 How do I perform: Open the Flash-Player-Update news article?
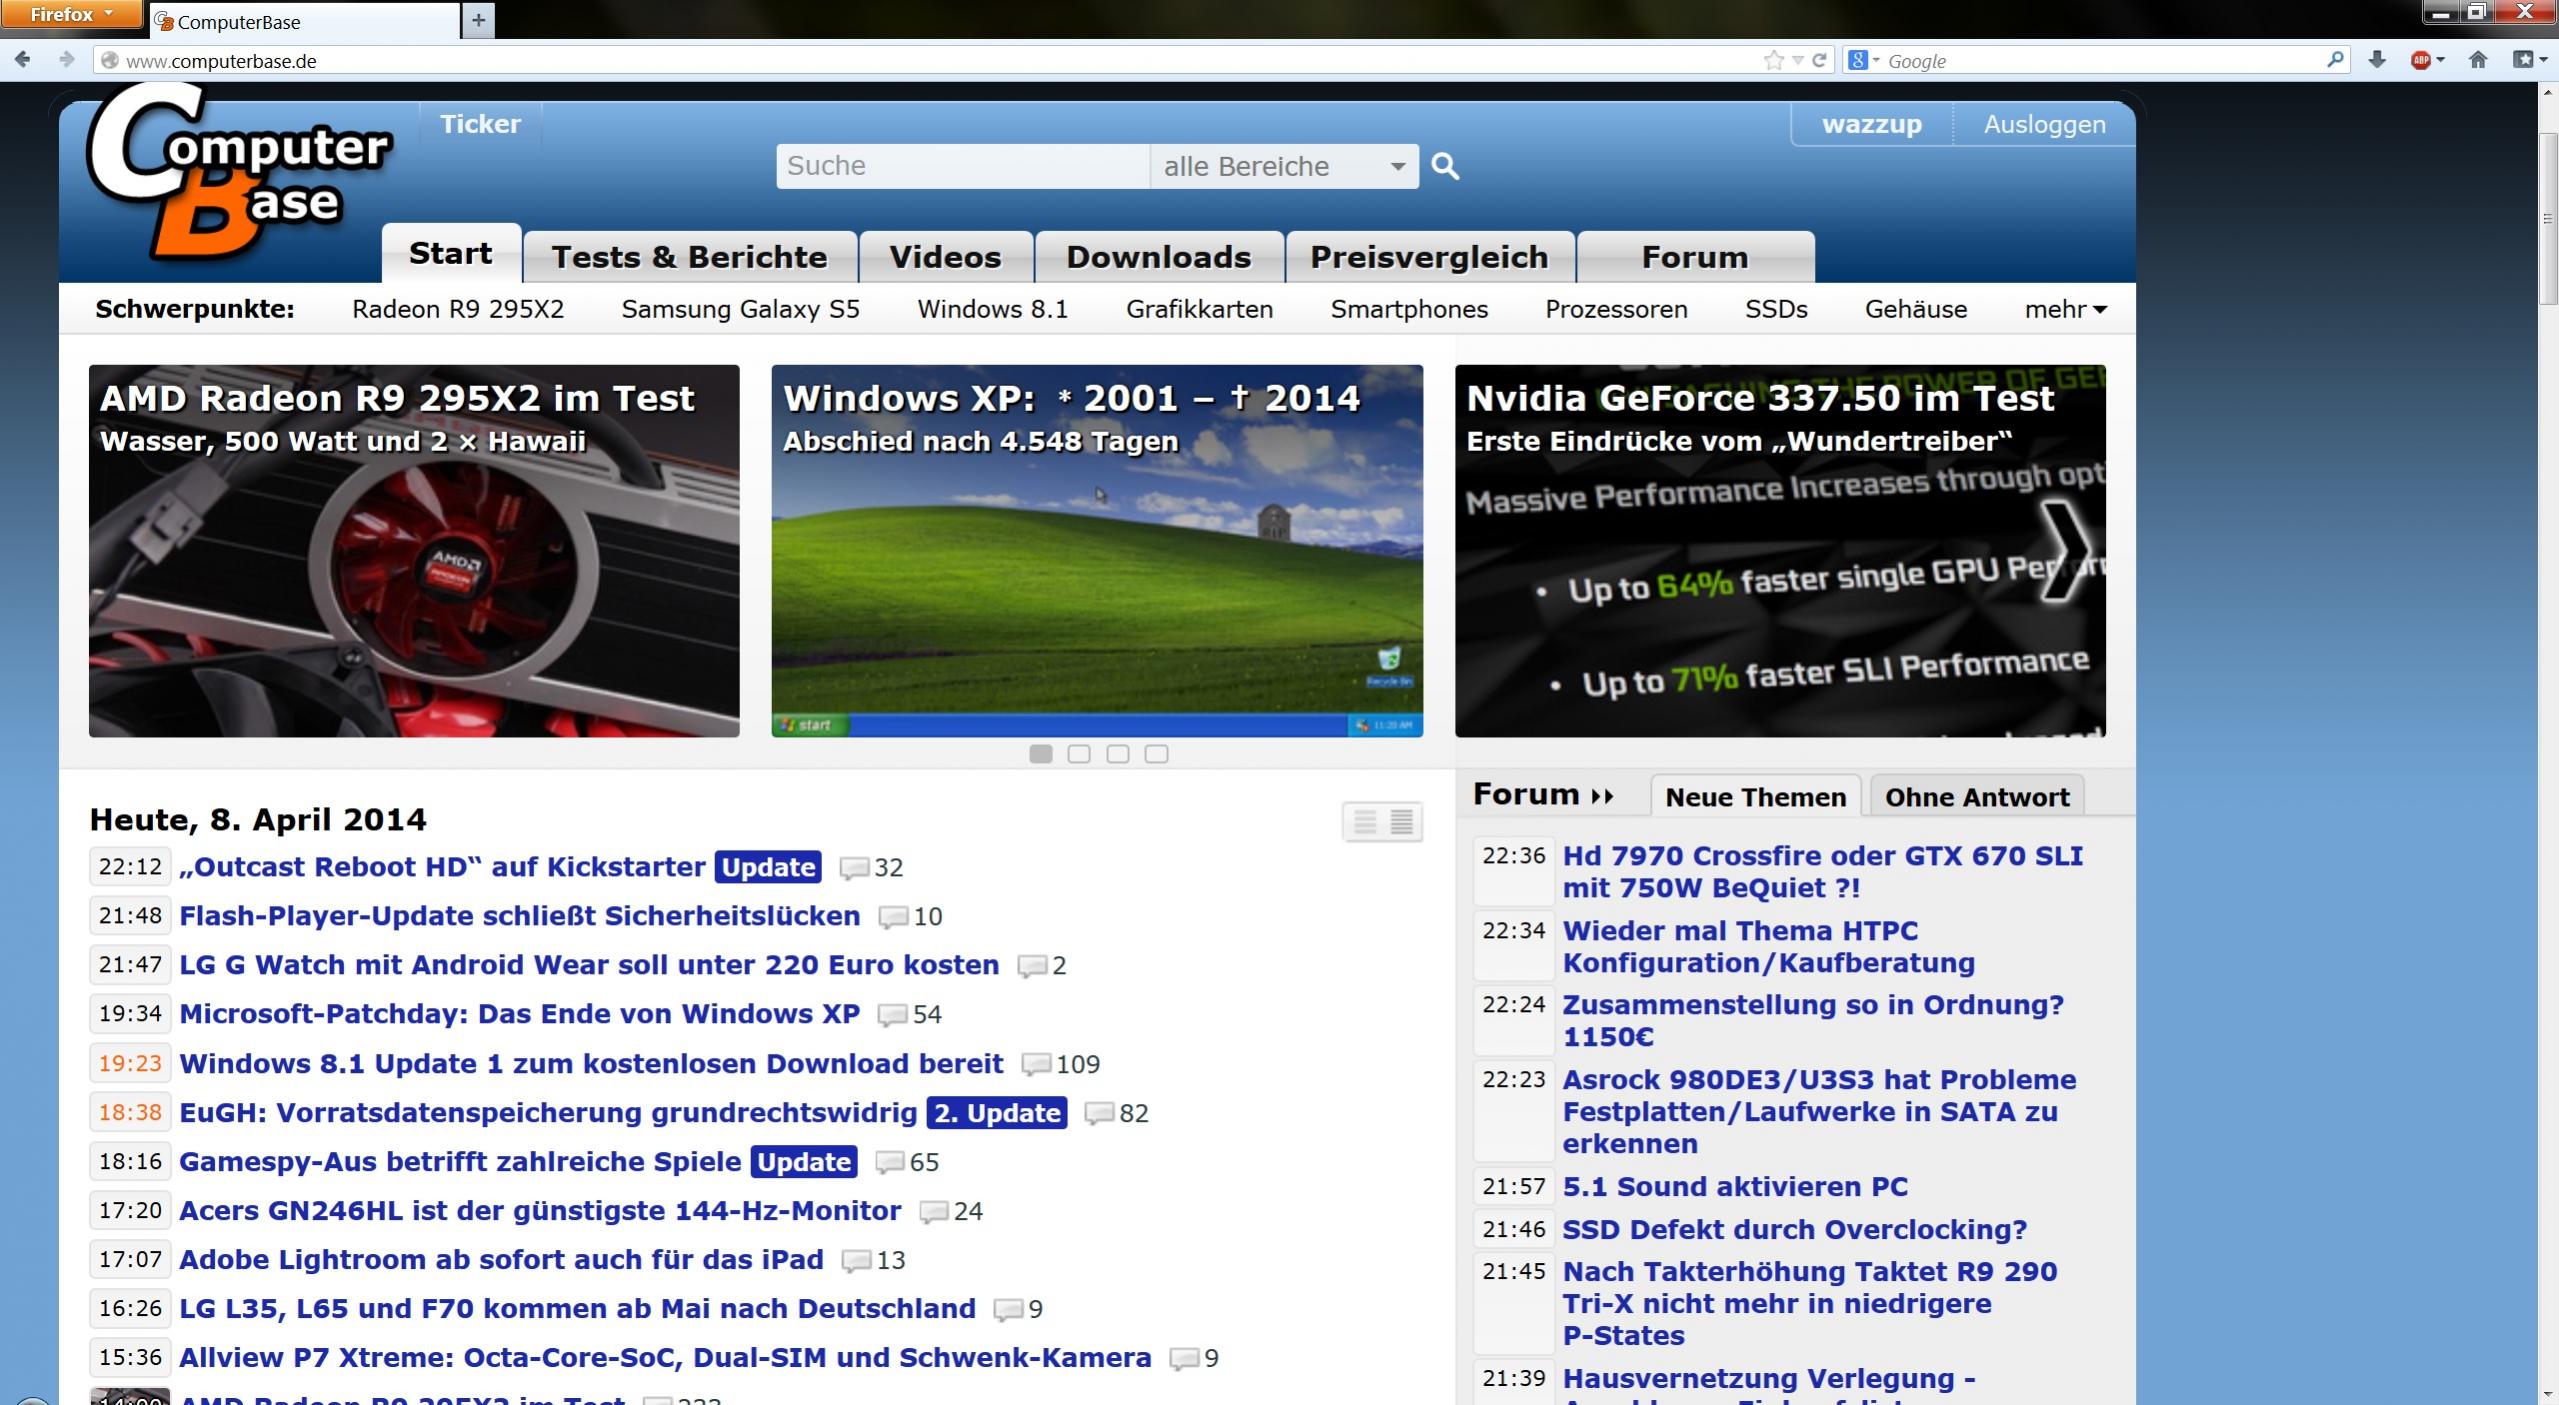click(x=519, y=916)
